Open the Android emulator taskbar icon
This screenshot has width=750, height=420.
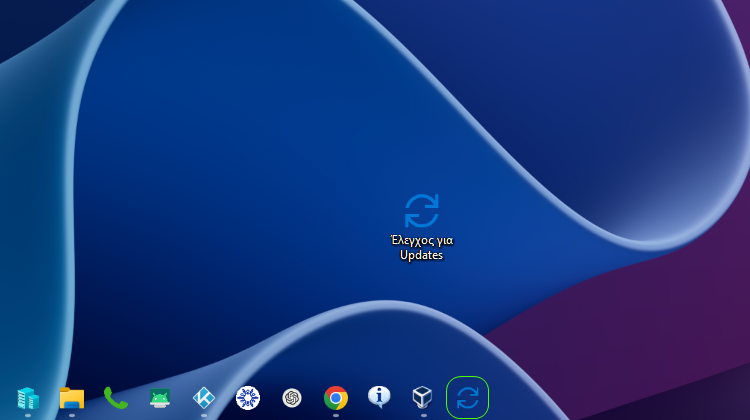click(x=160, y=398)
